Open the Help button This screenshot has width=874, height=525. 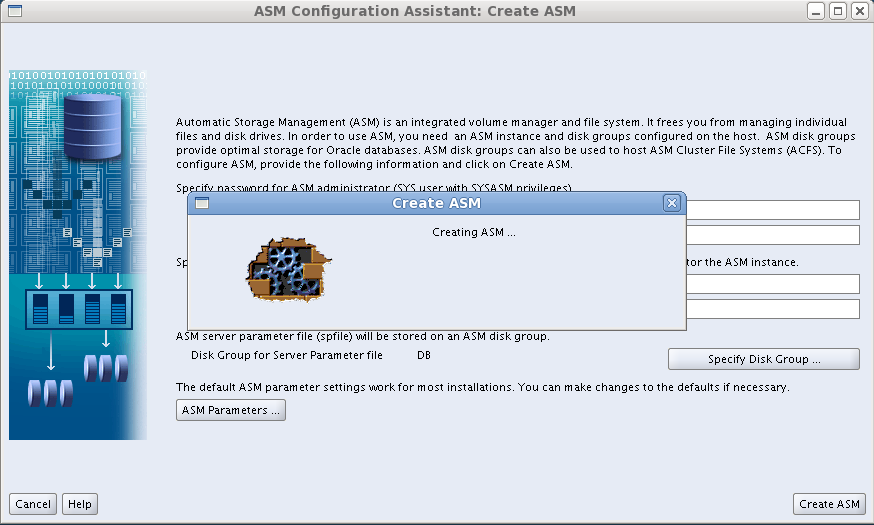coord(80,504)
